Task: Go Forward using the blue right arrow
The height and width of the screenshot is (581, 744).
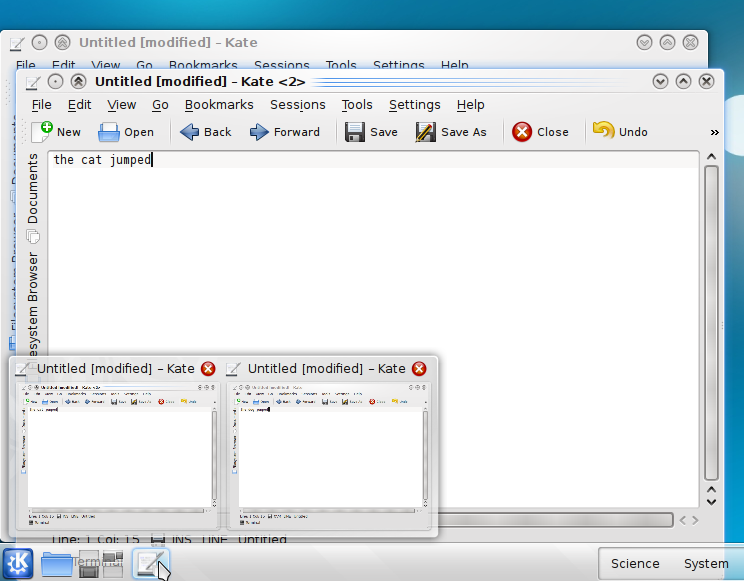Action: pos(285,132)
